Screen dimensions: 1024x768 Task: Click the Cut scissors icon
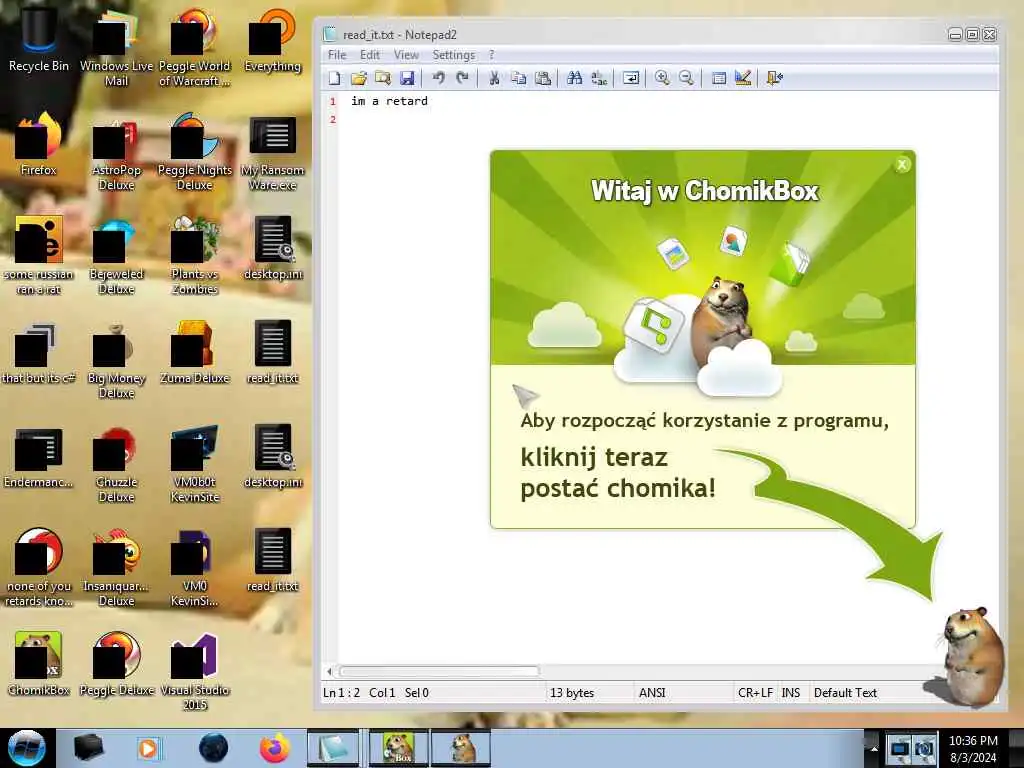coord(494,78)
